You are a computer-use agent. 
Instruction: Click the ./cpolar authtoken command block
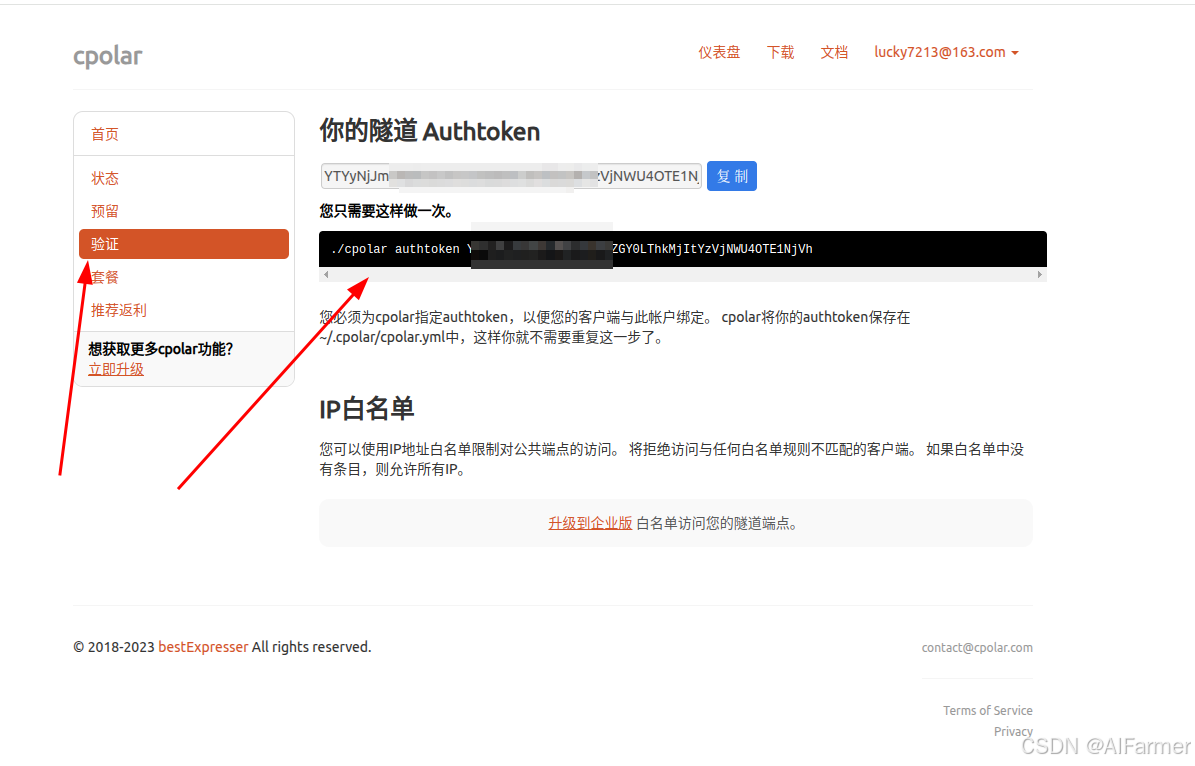tap(682, 249)
